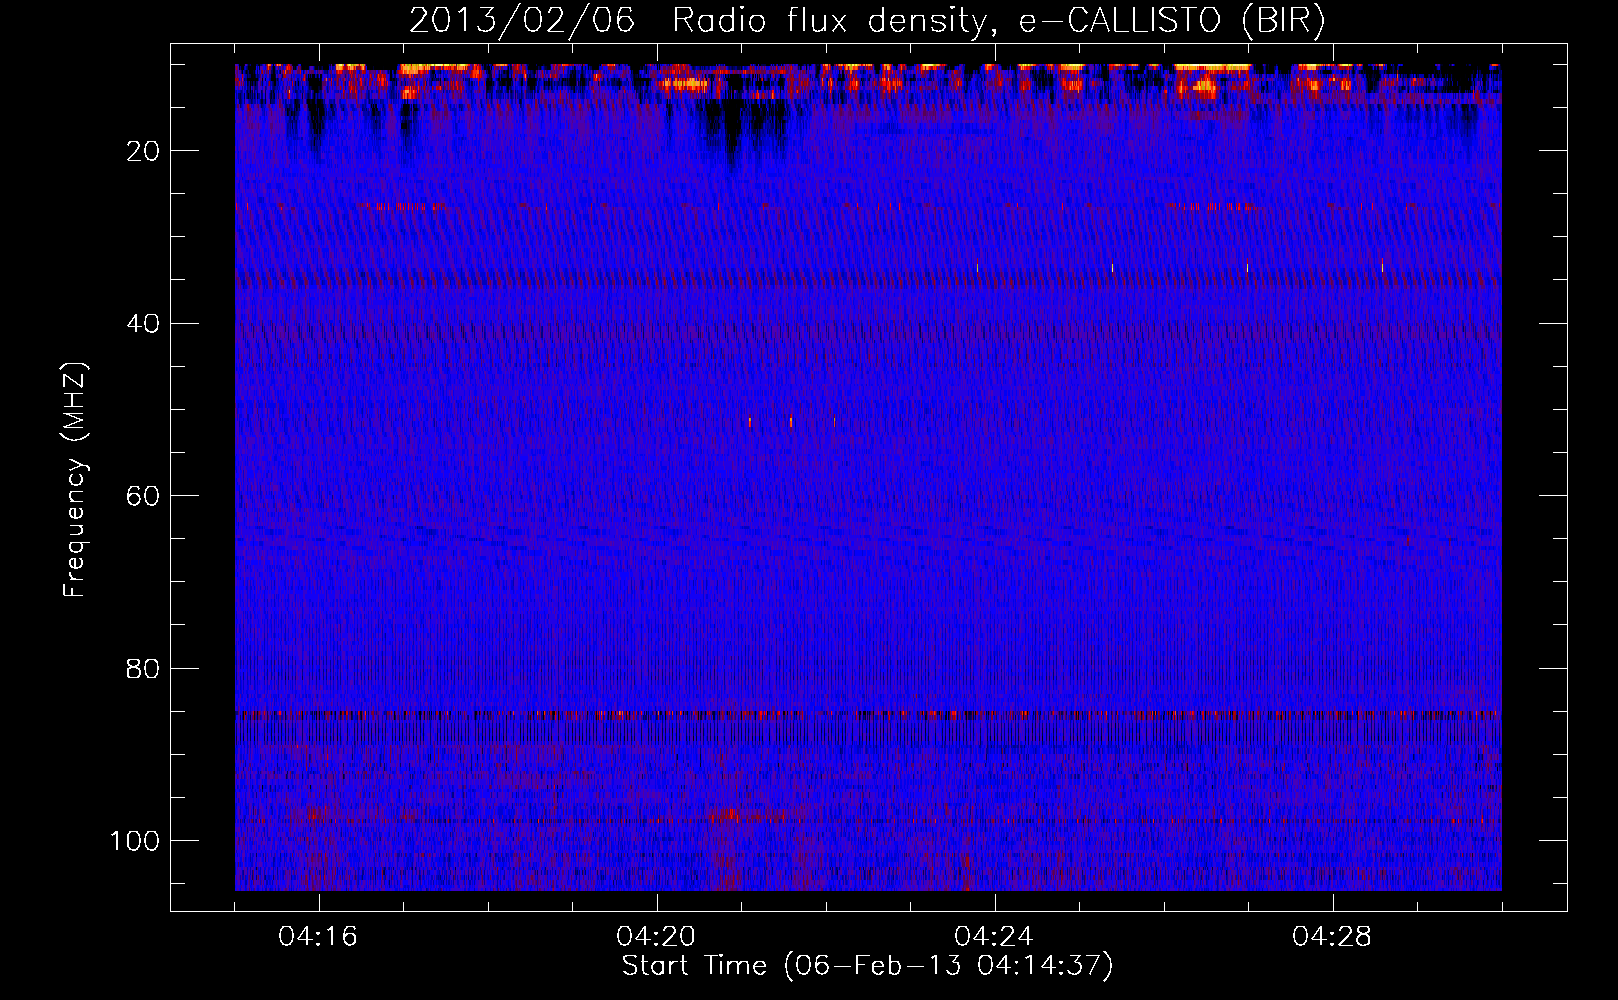Click the 04:24 time tick label
The height and width of the screenshot is (1000, 1618).
[x=994, y=937]
